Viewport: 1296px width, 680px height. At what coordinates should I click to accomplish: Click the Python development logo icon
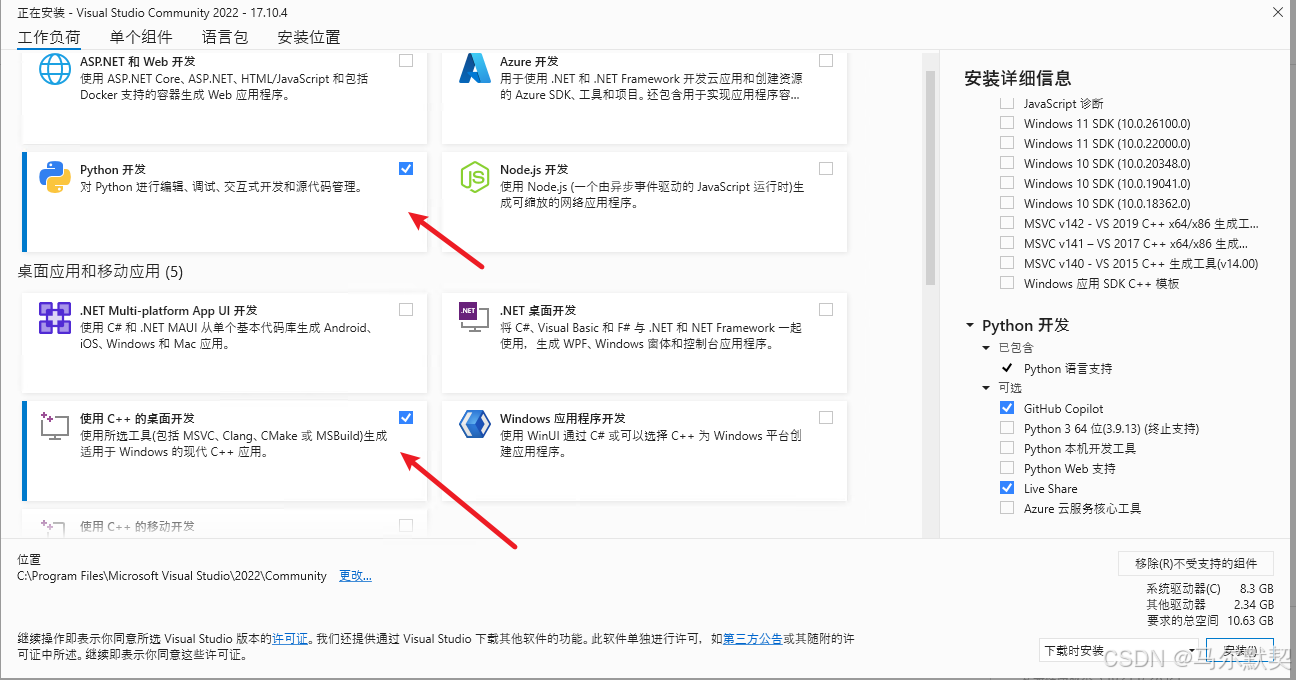54,178
